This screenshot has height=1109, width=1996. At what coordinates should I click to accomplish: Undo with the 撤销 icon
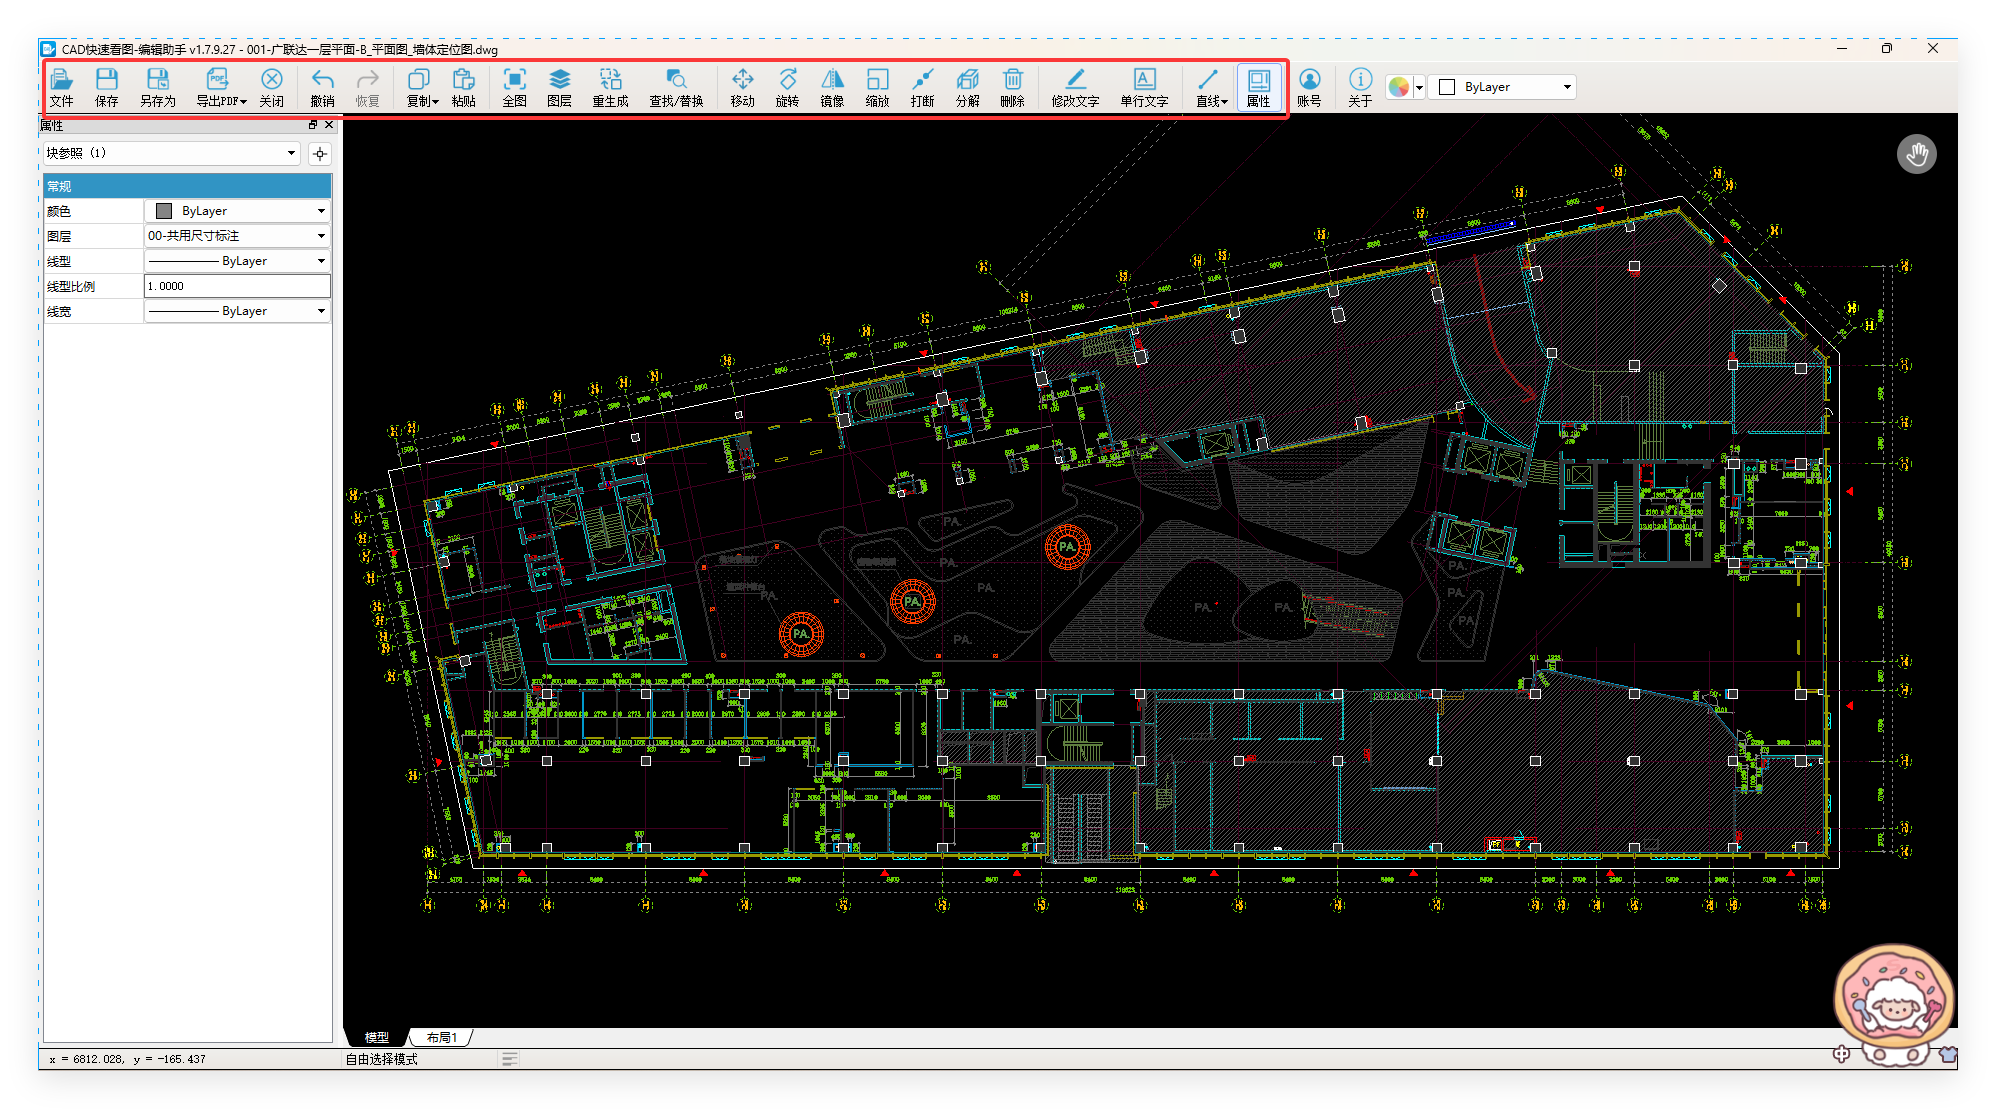tap(322, 87)
